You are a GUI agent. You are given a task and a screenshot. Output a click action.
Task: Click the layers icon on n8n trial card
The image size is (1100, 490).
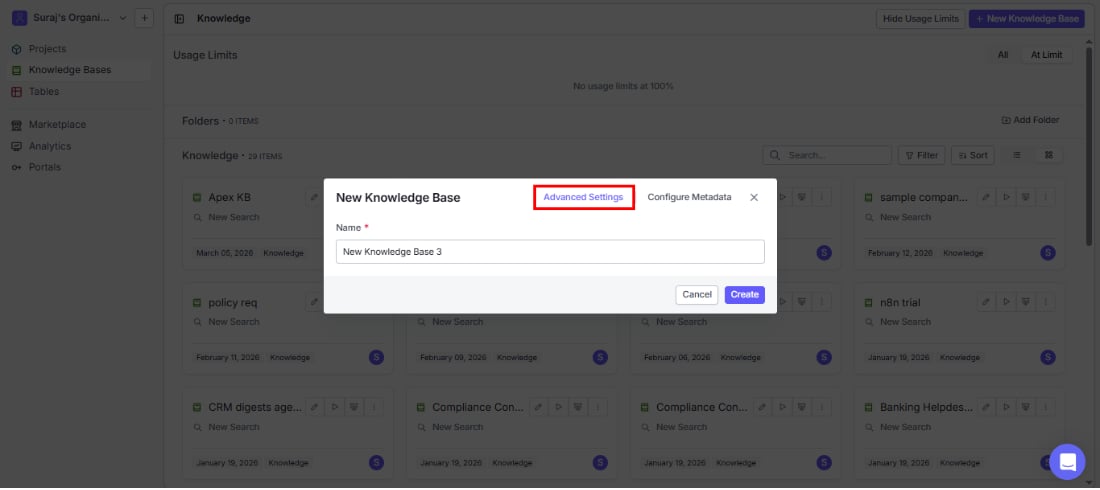1026,303
